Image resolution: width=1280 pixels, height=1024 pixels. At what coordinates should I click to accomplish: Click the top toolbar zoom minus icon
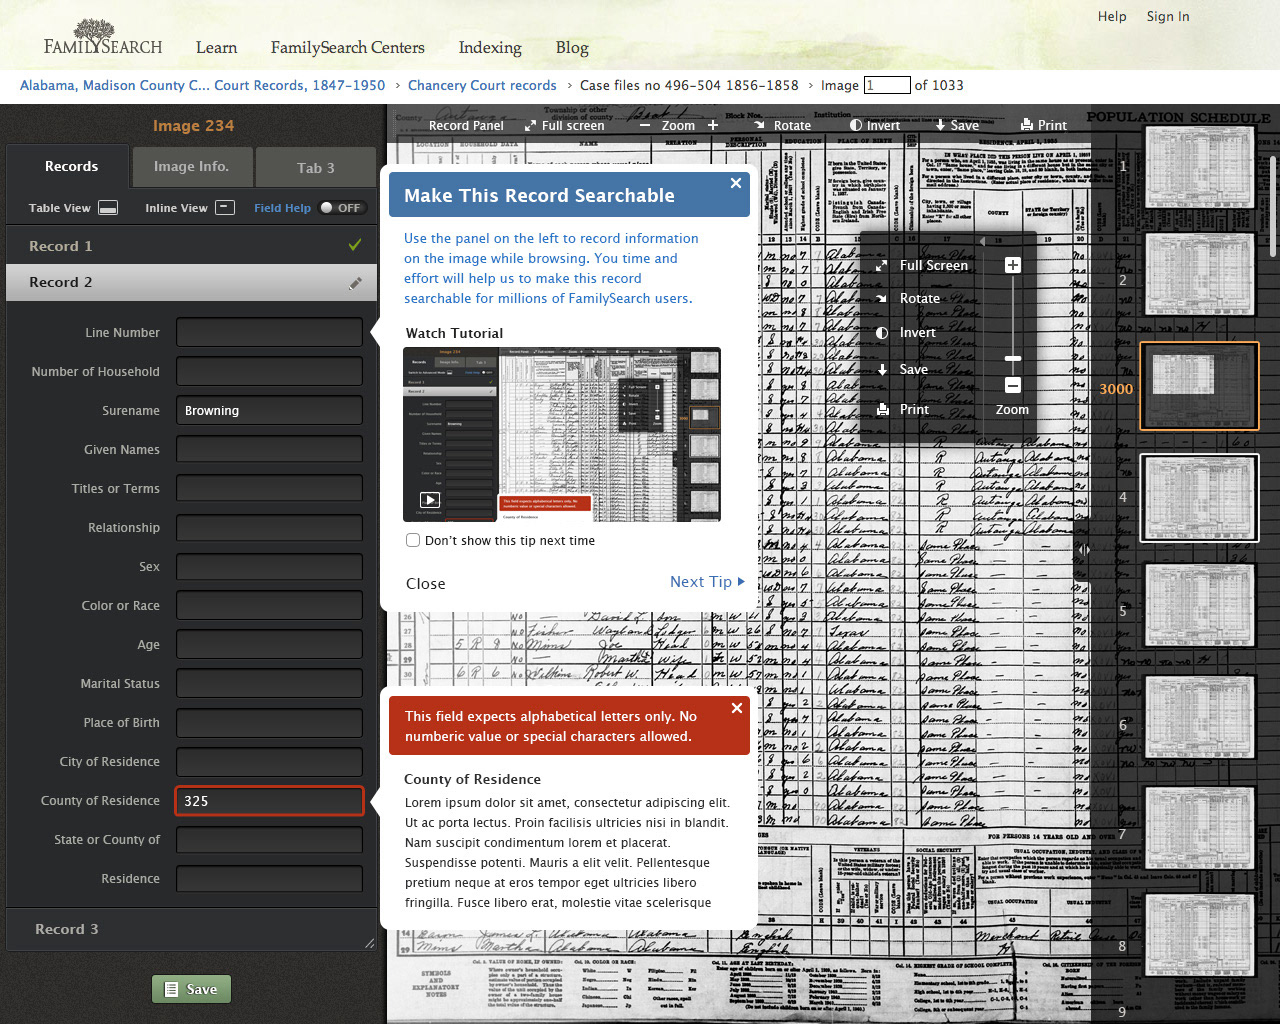pyautogui.click(x=645, y=126)
